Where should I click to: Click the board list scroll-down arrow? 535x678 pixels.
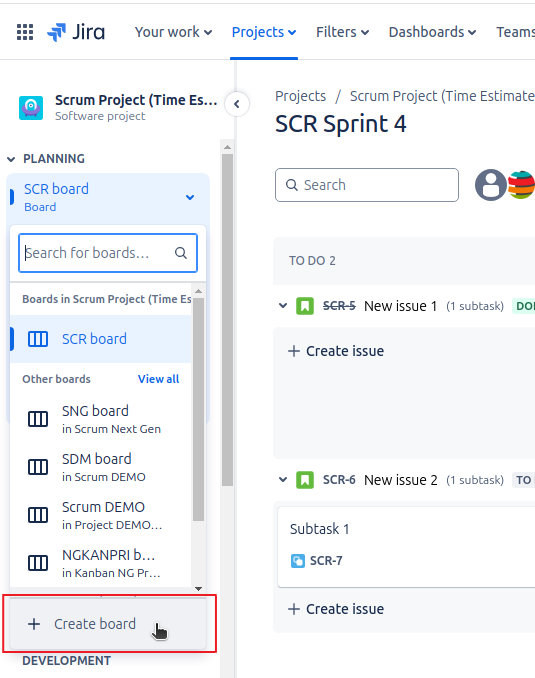click(199, 588)
